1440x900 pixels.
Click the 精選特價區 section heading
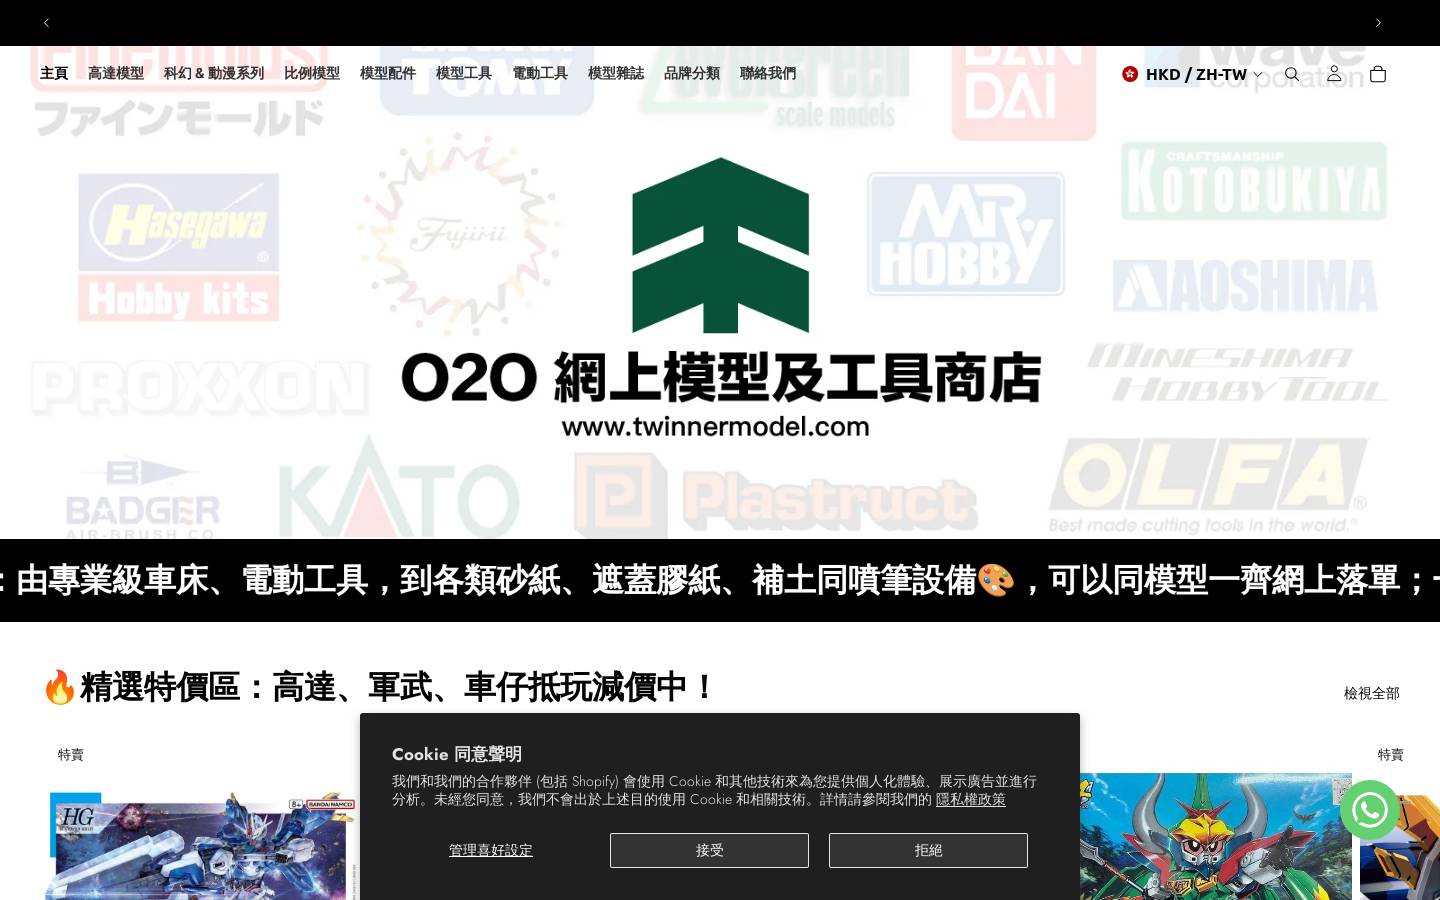coord(378,687)
